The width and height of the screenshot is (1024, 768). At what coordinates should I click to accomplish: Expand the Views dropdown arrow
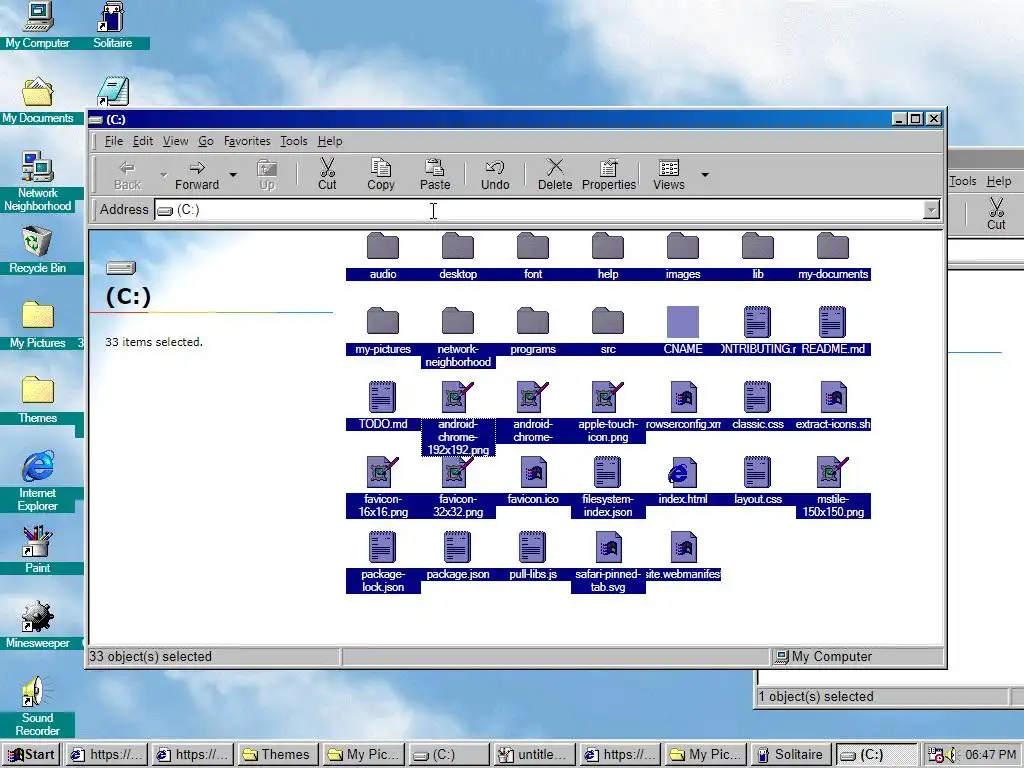(x=705, y=175)
